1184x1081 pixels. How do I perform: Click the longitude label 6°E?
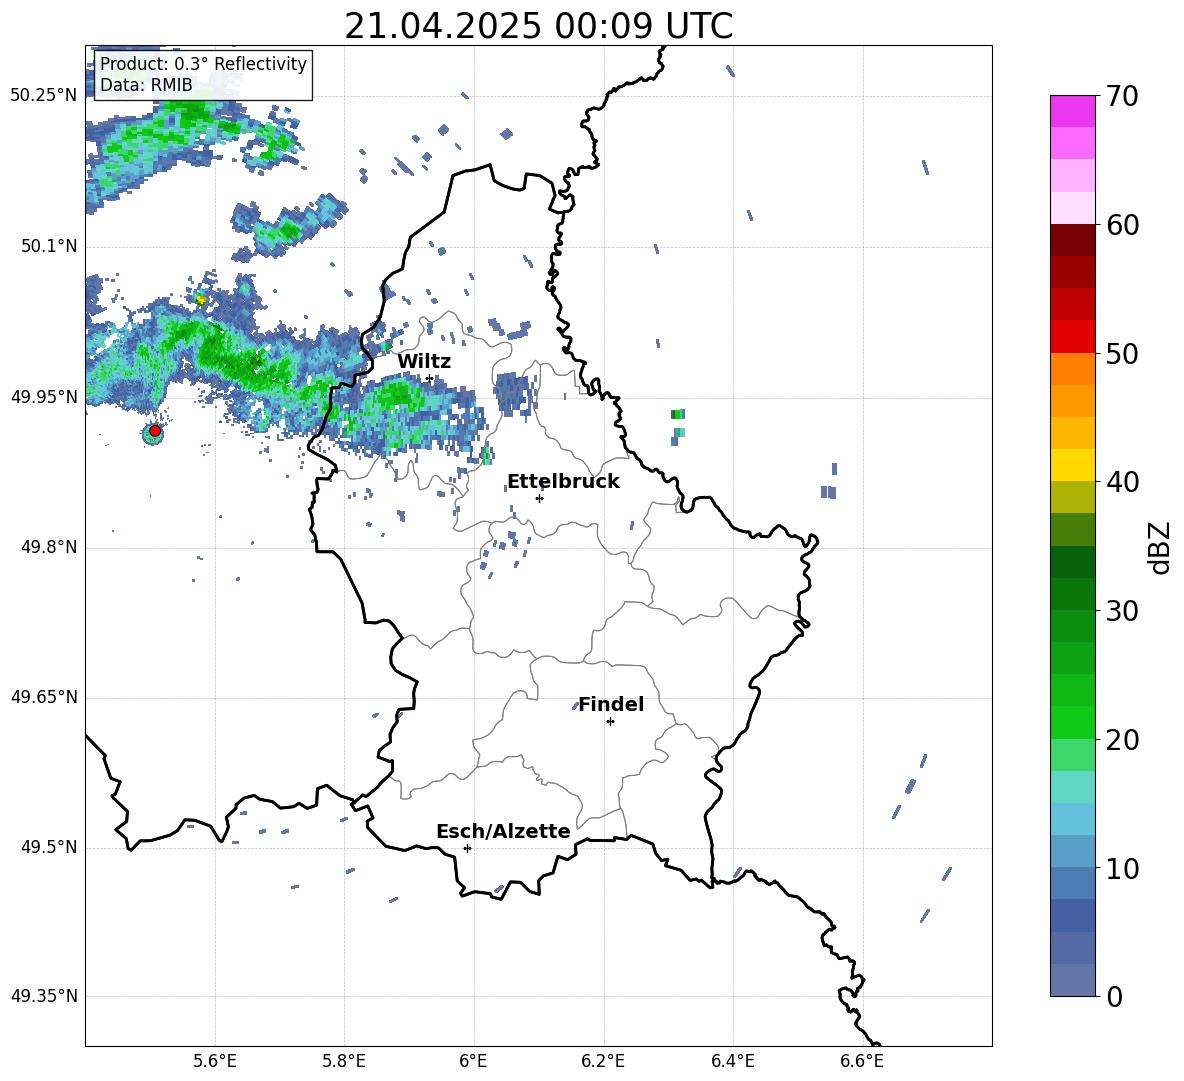(473, 1061)
